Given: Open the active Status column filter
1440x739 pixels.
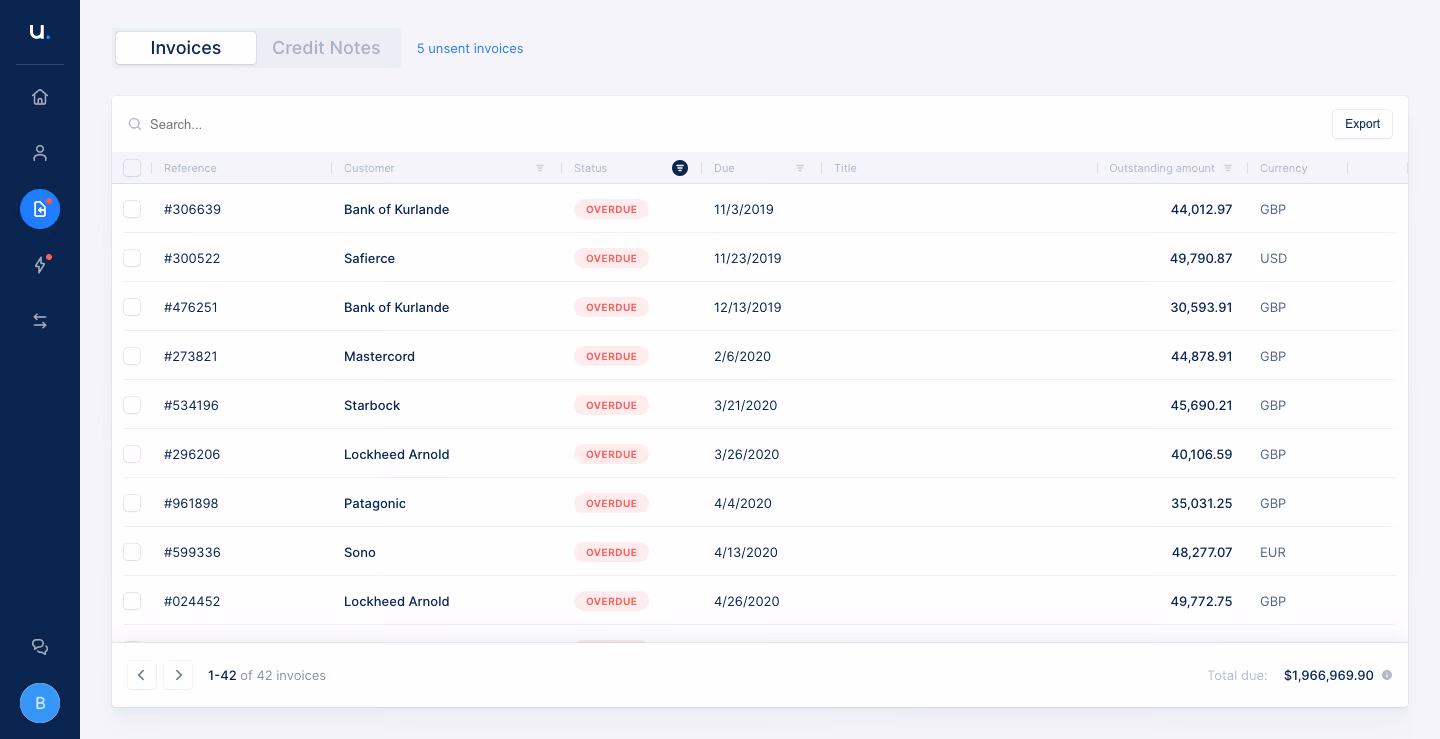Looking at the screenshot, I should click(680, 168).
